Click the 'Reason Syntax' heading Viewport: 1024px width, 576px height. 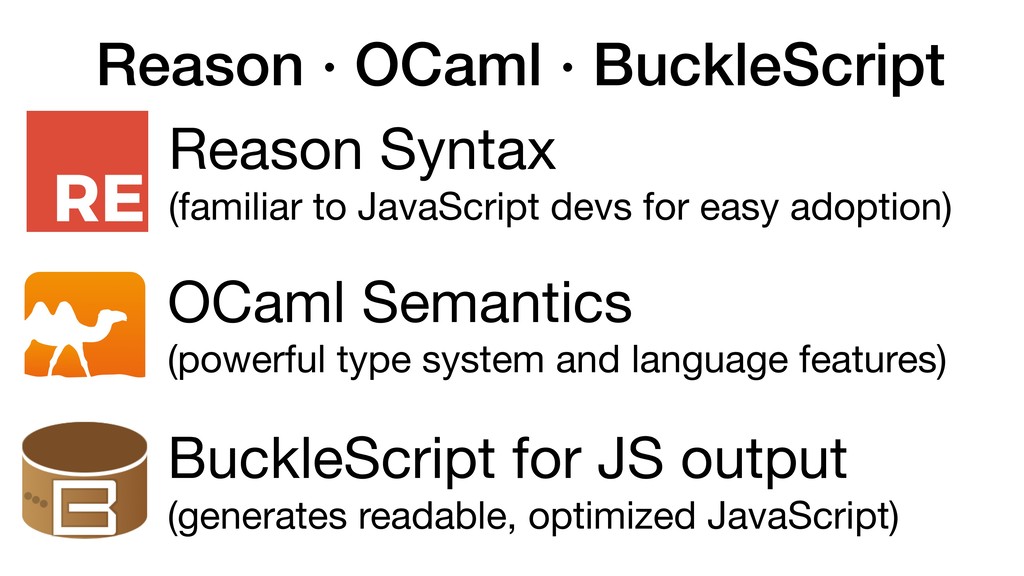(362, 150)
